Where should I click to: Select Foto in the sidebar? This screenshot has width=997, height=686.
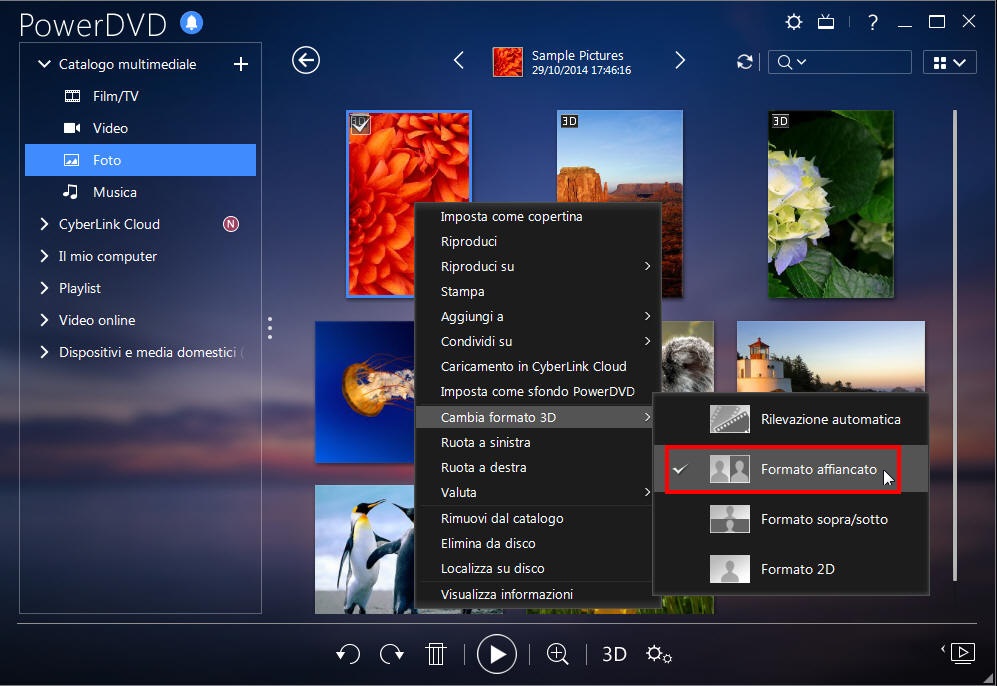click(141, 160)
